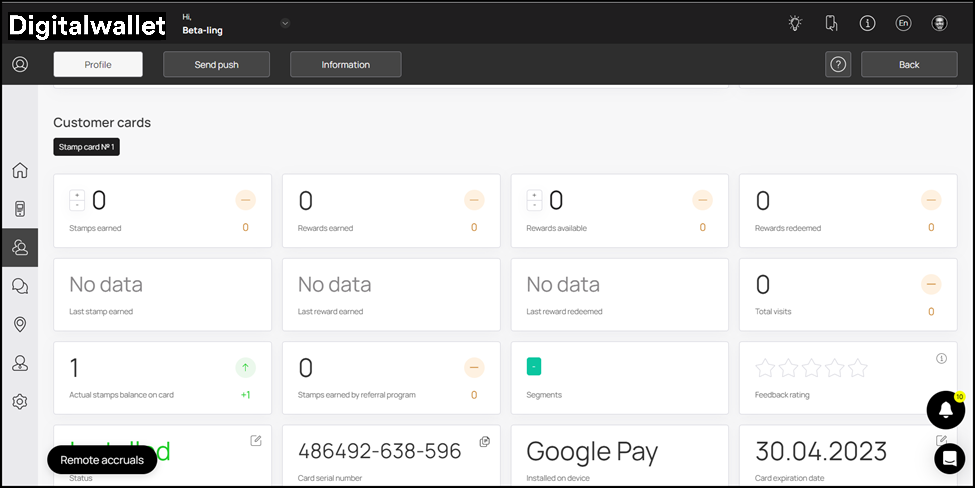Image resolution: width=975 pixels, height=488 pixels.
Task: Open the notifications bell
Action: (945, 409)
